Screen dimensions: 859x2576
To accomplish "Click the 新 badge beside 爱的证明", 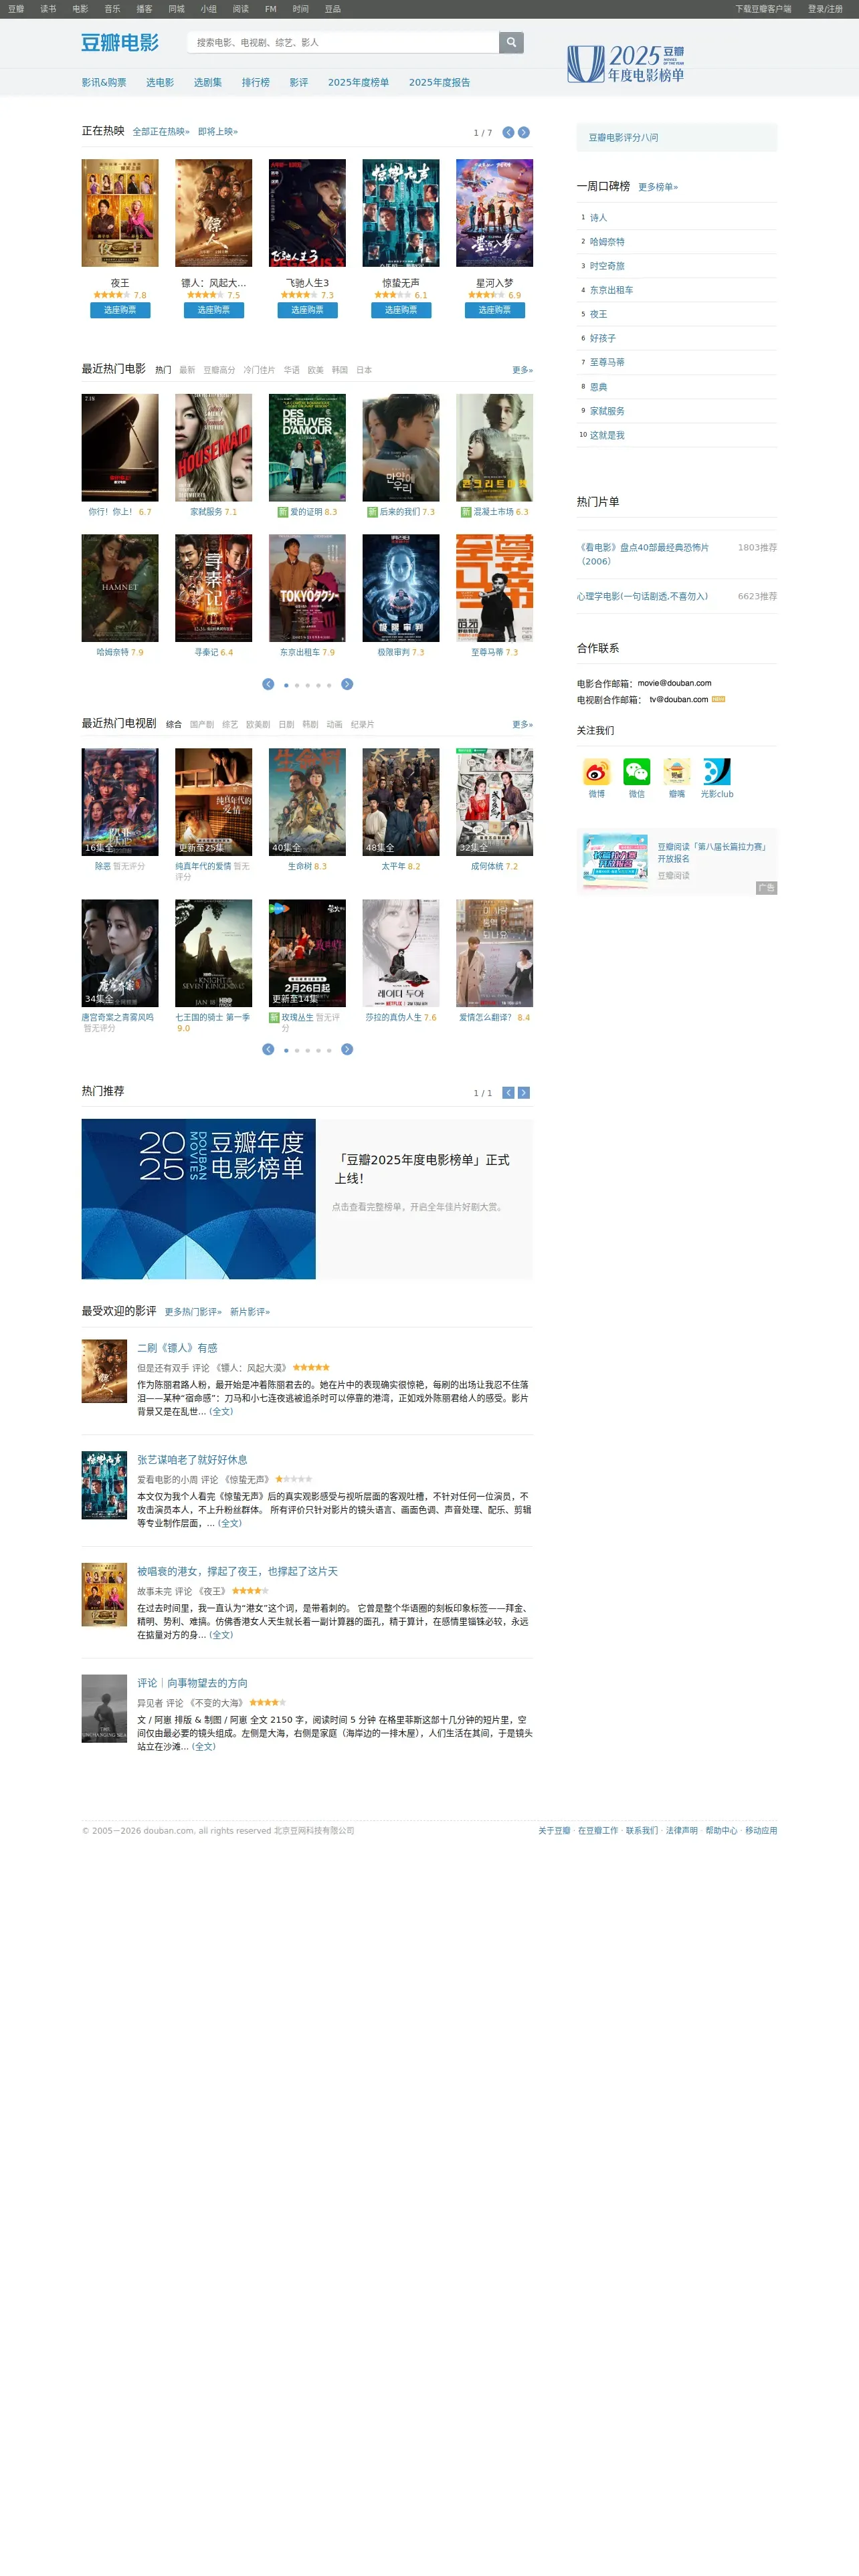I will coord(282,512).
